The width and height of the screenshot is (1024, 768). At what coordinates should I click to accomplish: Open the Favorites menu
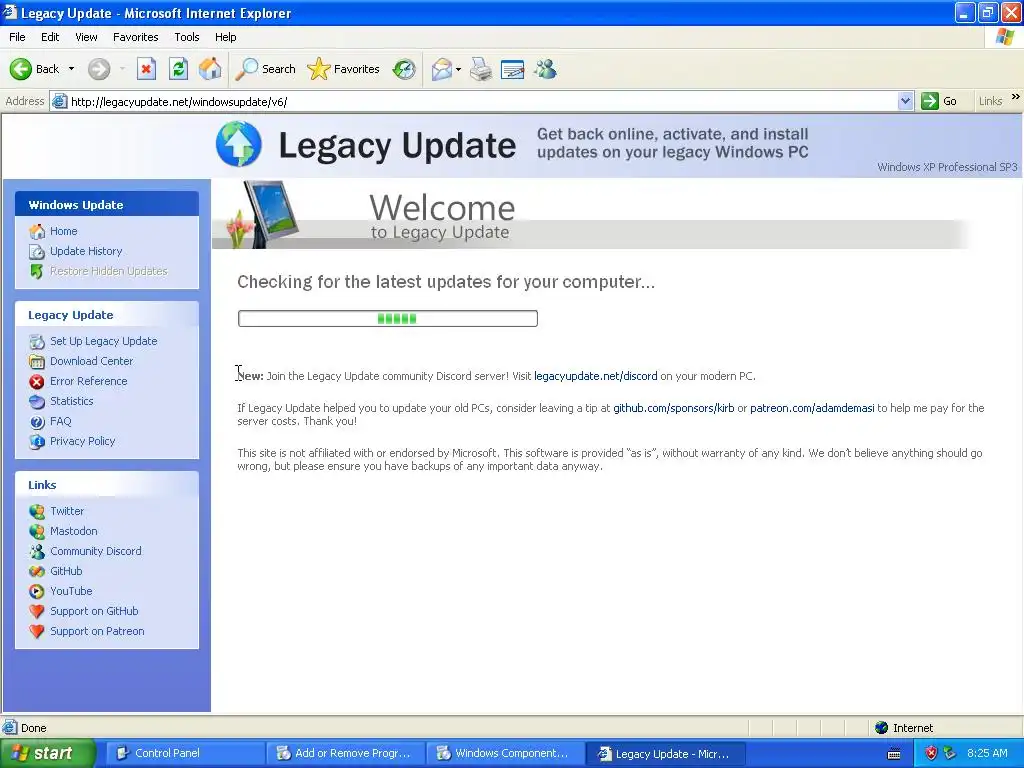point(136,37)
